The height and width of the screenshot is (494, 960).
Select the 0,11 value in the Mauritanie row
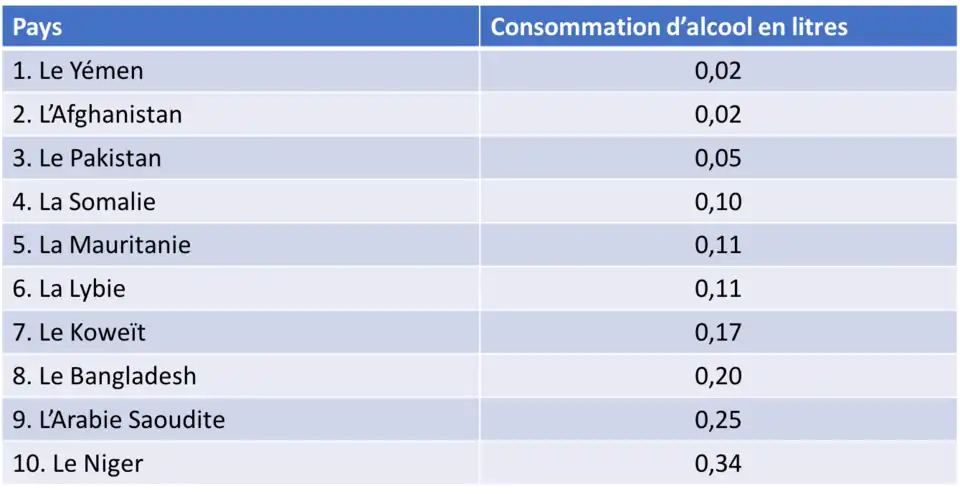point(718,245)
